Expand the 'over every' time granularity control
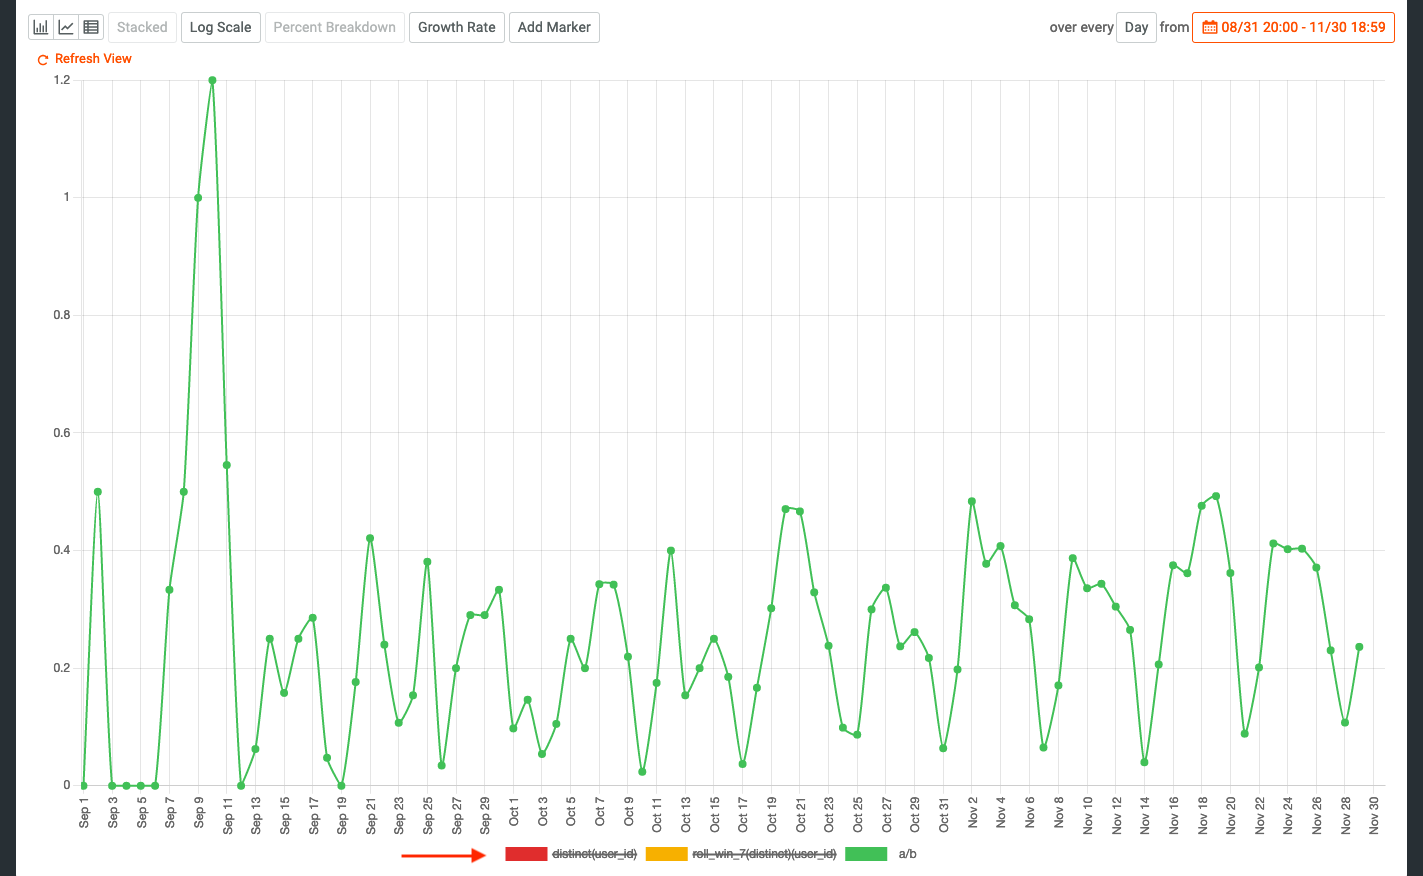This screenshot has width=1423, height=876. (1082, 27)
